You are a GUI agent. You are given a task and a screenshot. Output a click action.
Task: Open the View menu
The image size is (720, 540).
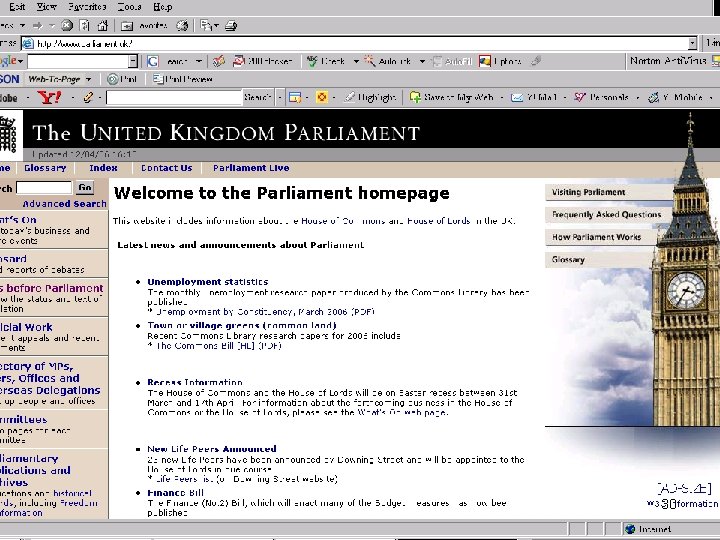pos(47,7)
